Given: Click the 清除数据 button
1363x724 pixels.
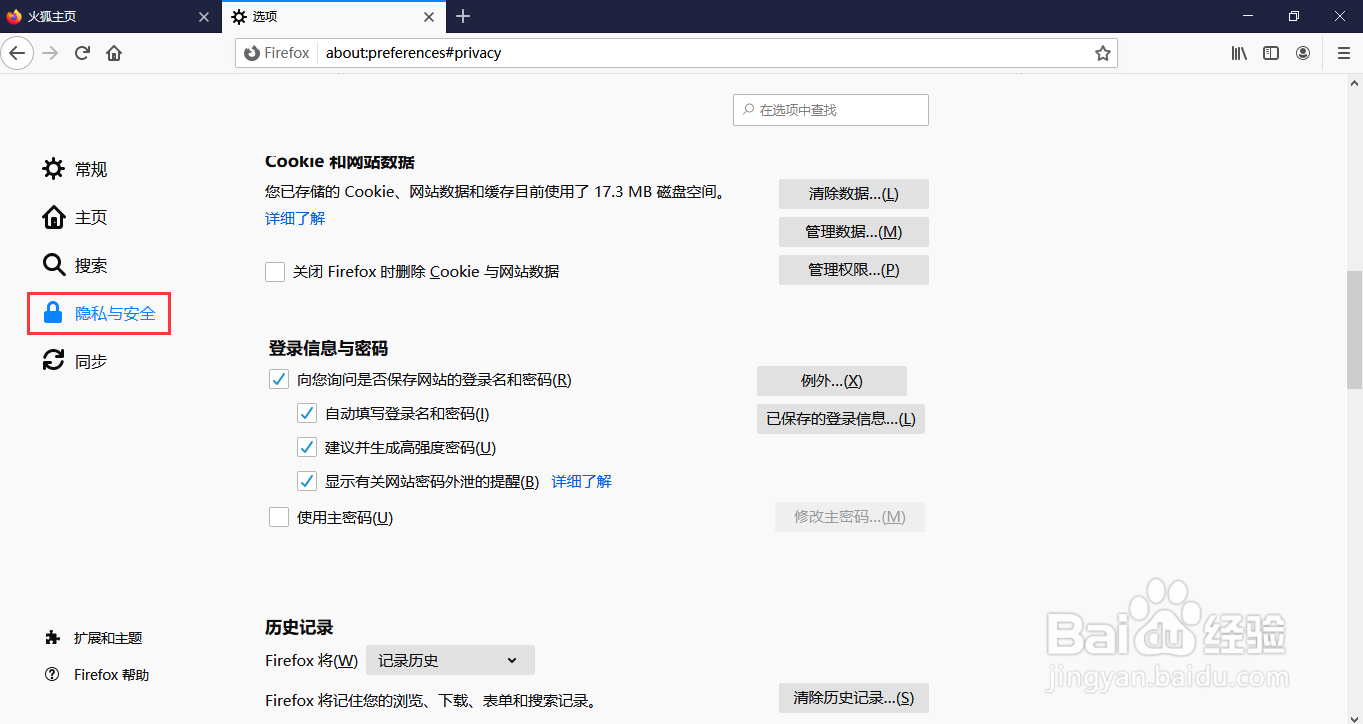Looking at the screenshot, I should (x=854, y=194).
